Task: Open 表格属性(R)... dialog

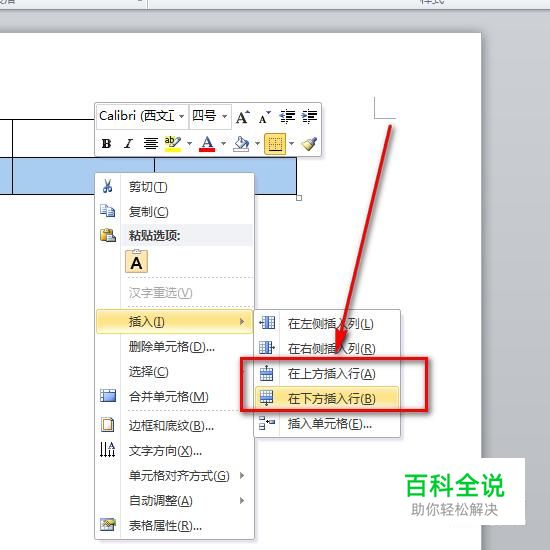Action: click(x=175, y=525)
